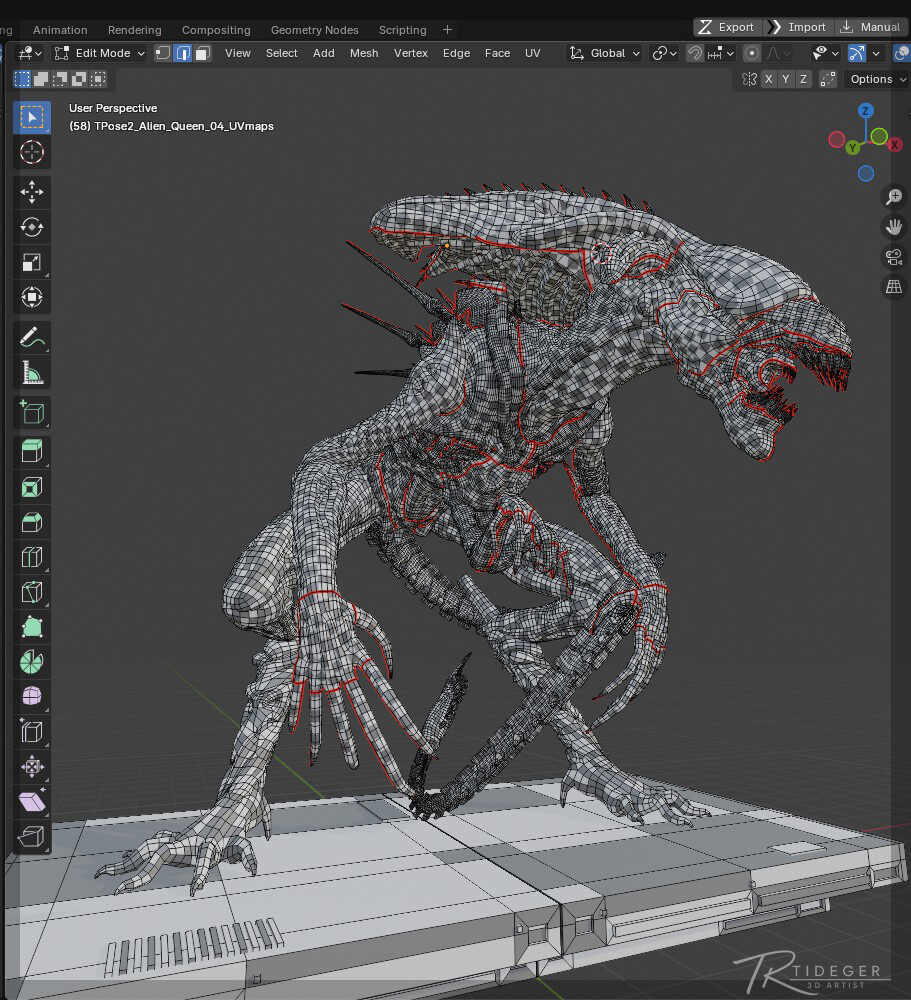Switch to edge select mode
Viewport: 911px width, 1000px height.
click(182, 53)
